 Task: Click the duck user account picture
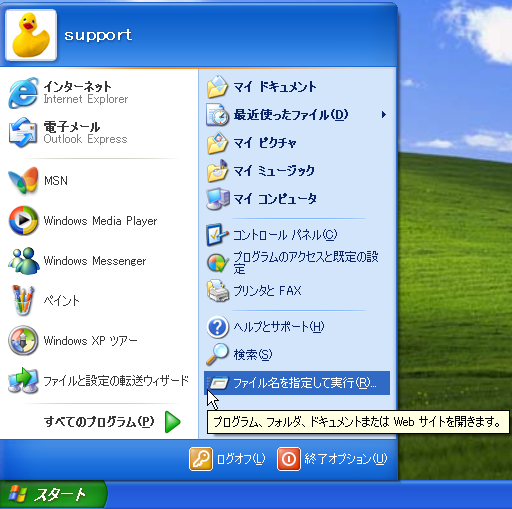coord(31,35)
